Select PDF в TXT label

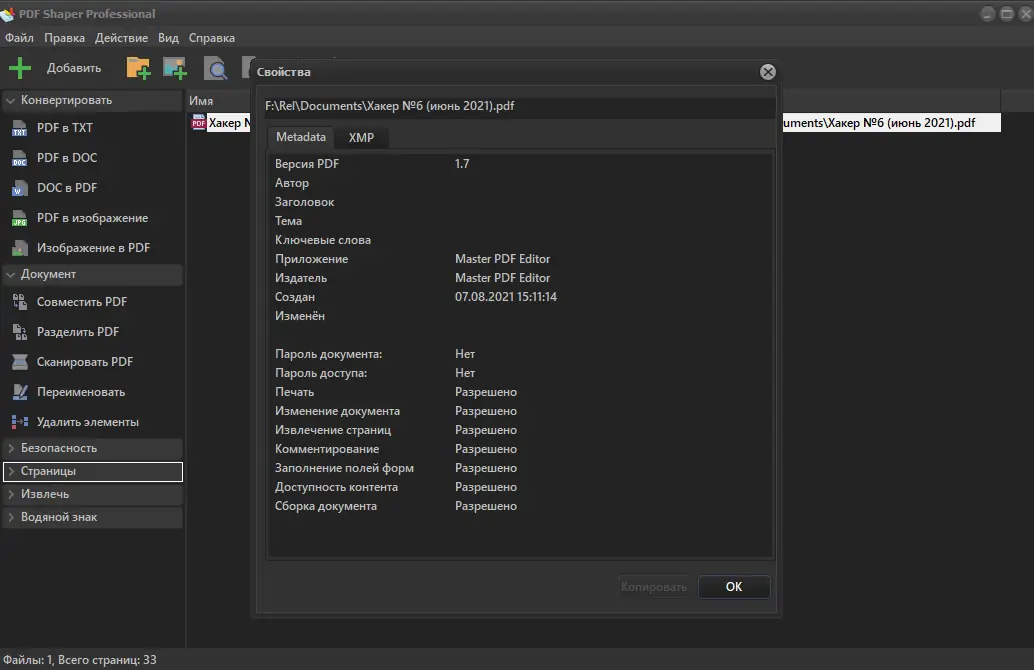click(x=65, y=128)
